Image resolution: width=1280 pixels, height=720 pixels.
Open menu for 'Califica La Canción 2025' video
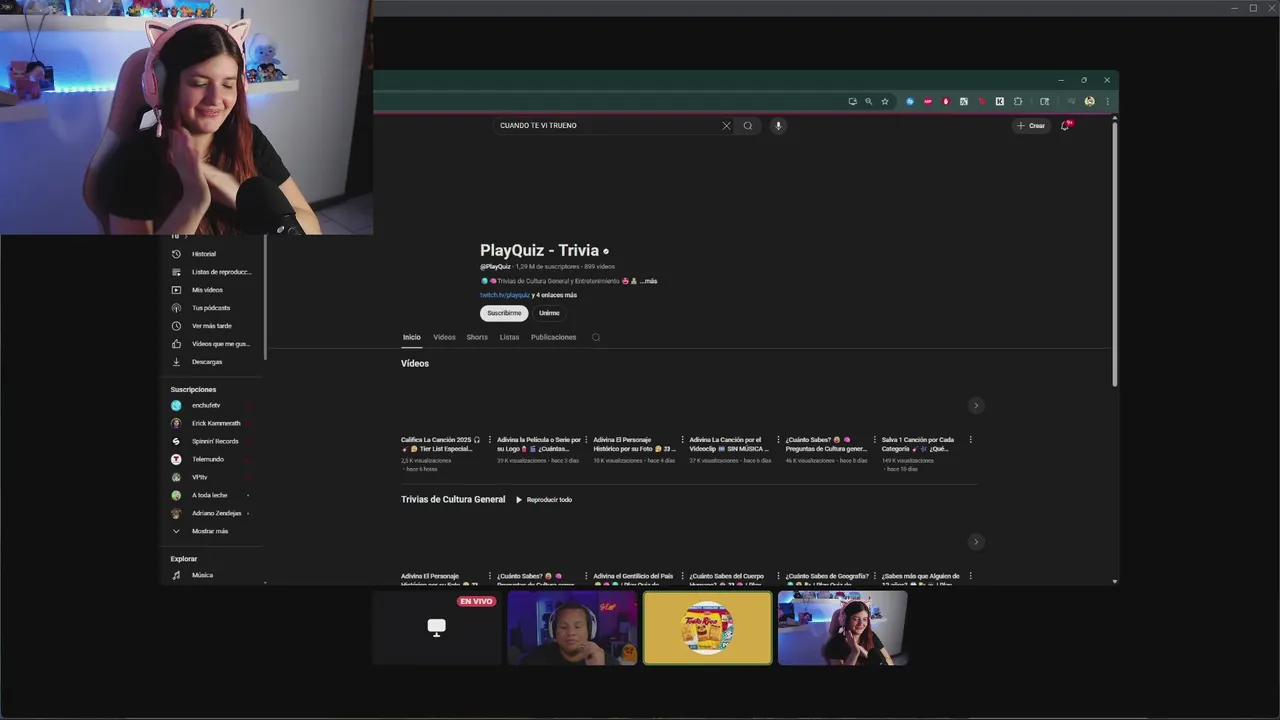(489, 440)
